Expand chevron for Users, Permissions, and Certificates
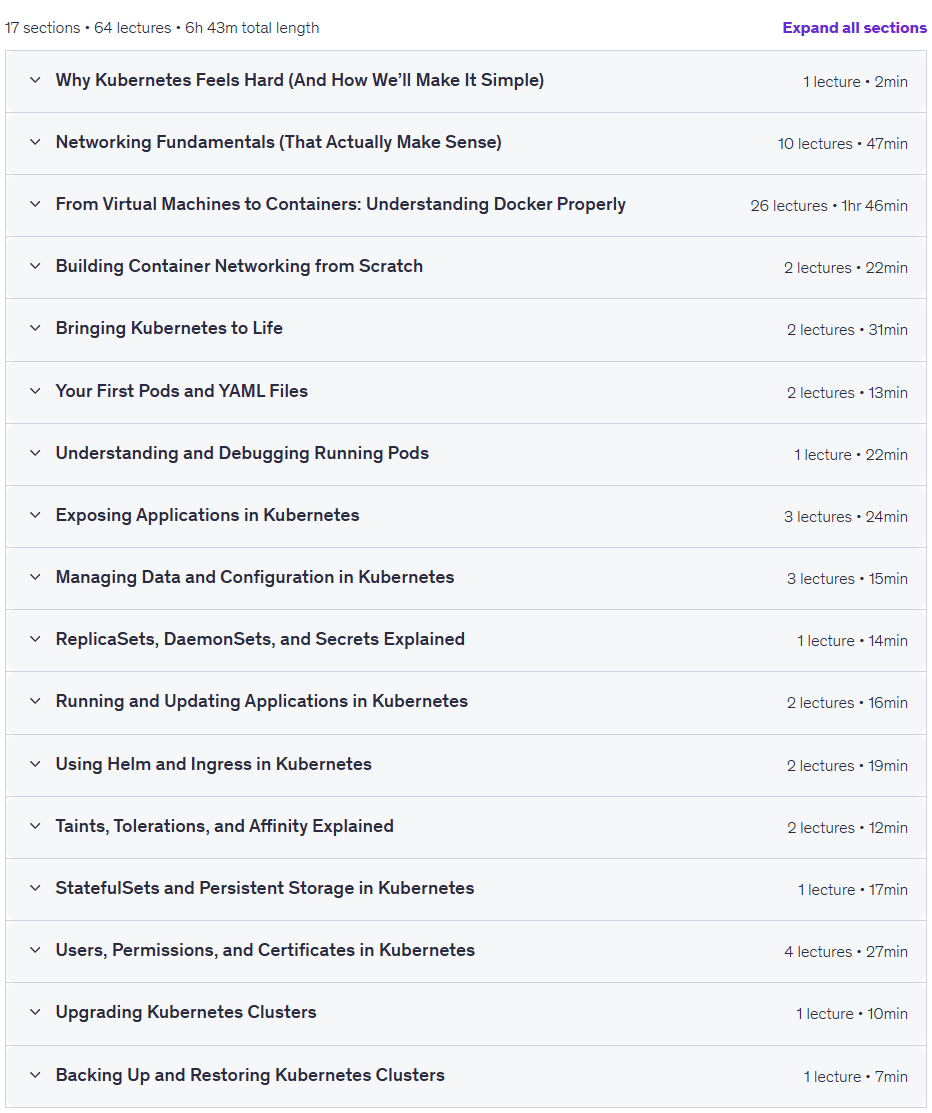The image size is (932, 1113). [x=35, y=950]
